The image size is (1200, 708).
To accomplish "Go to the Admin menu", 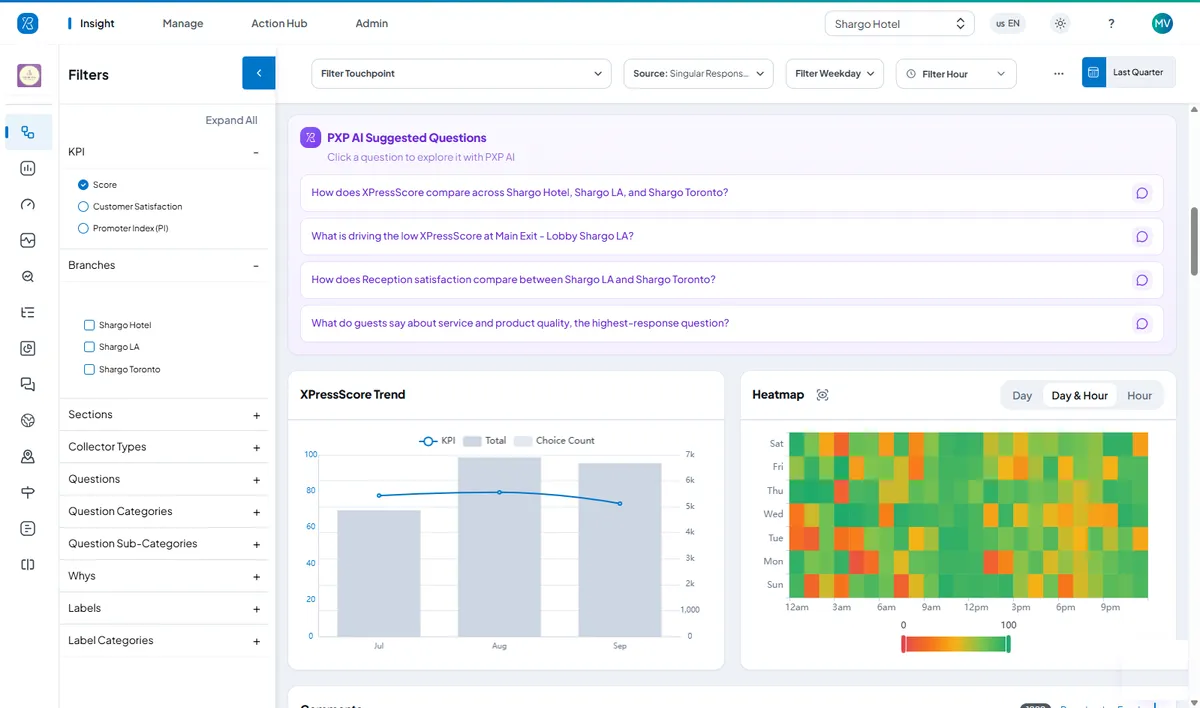I will (372, 24).
